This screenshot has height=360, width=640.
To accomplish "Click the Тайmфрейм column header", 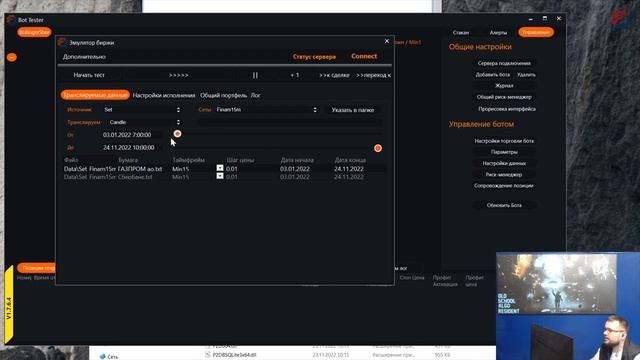I will [188, 160].
